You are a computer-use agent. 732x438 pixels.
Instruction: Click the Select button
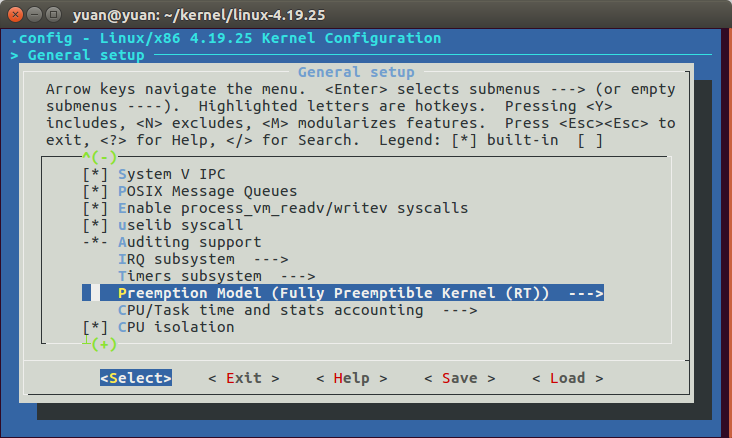(x=136, y=378)
